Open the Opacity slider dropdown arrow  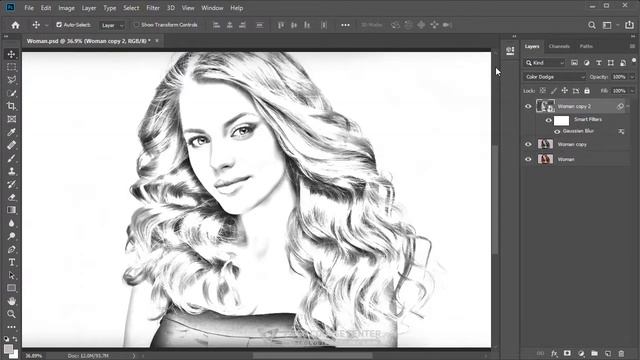(x=632, y=77)
